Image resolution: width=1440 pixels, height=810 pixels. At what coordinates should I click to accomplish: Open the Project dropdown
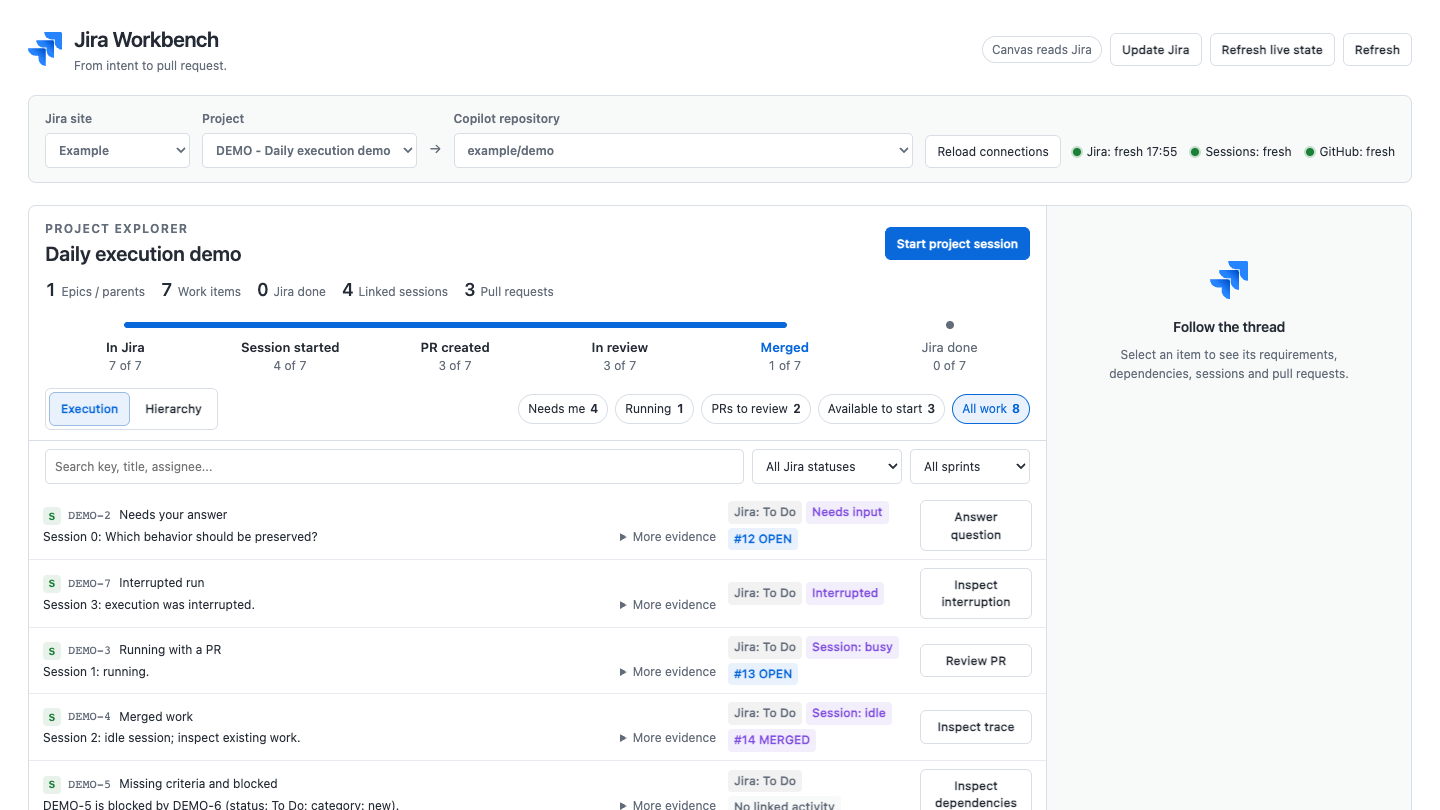(x=309, y=151)
